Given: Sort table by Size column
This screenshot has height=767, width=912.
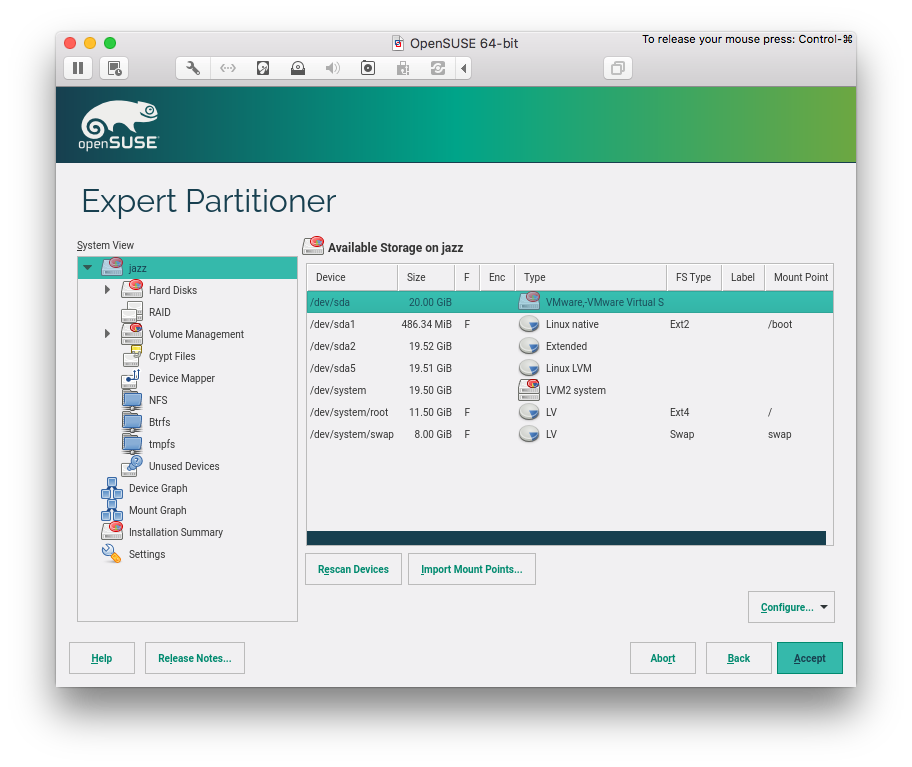Looking at the screenshot, I should [x=426, y=277].
